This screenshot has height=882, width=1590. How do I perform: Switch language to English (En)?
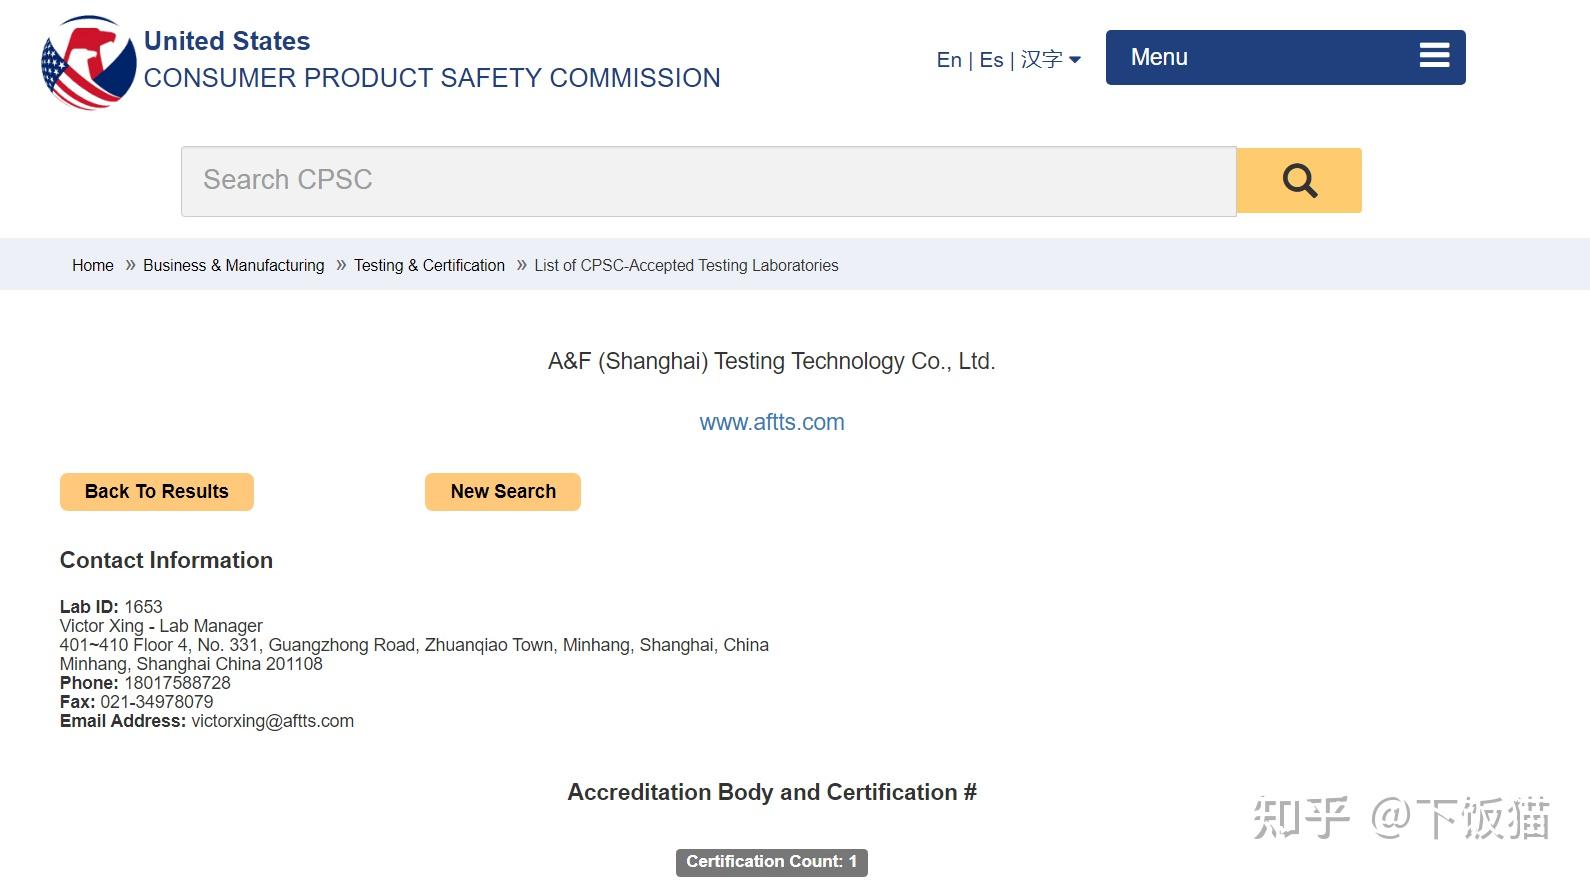[x=948, y=60]
